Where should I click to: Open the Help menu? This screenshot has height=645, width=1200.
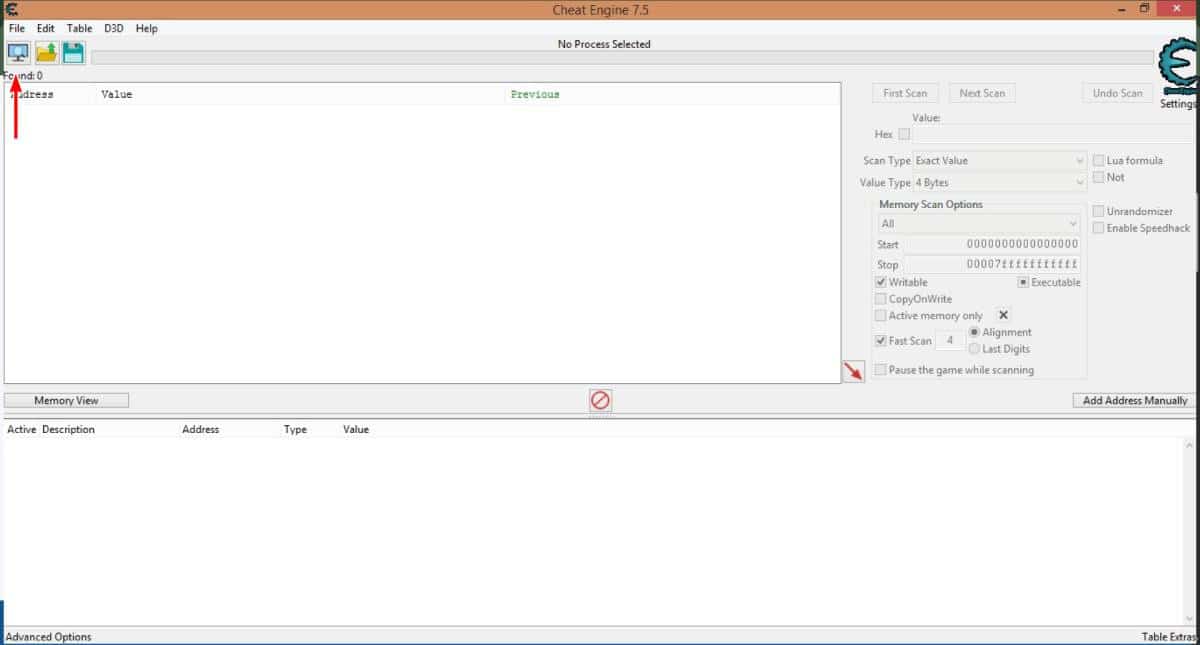147,28
